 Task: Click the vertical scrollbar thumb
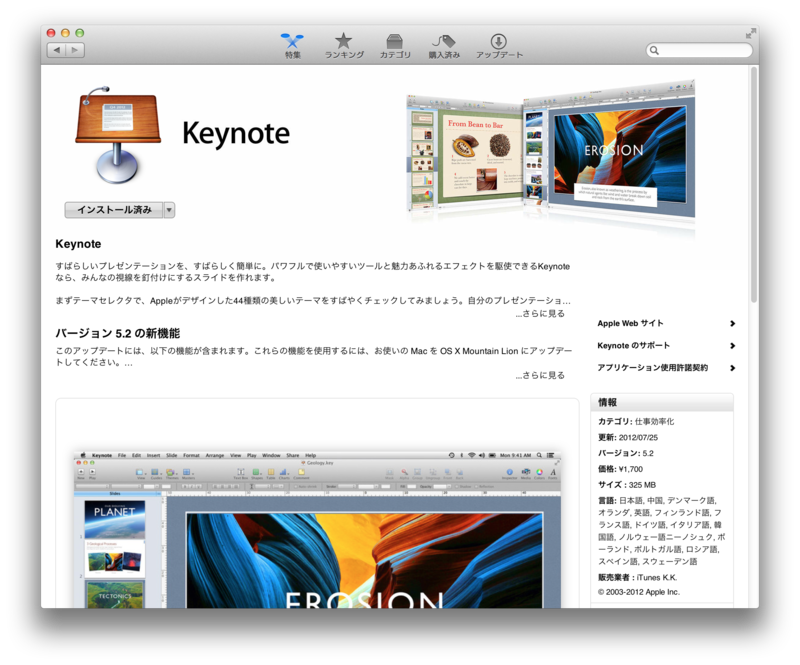(x=754, y=184)
